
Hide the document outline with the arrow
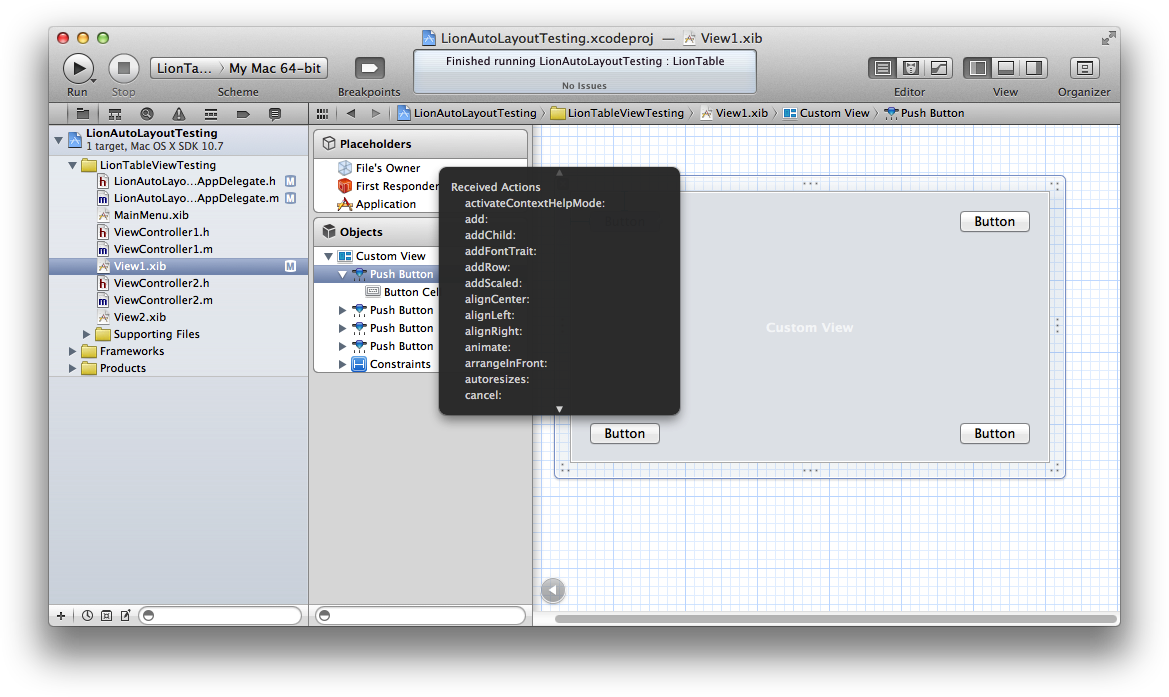click(x=552, y=590)
